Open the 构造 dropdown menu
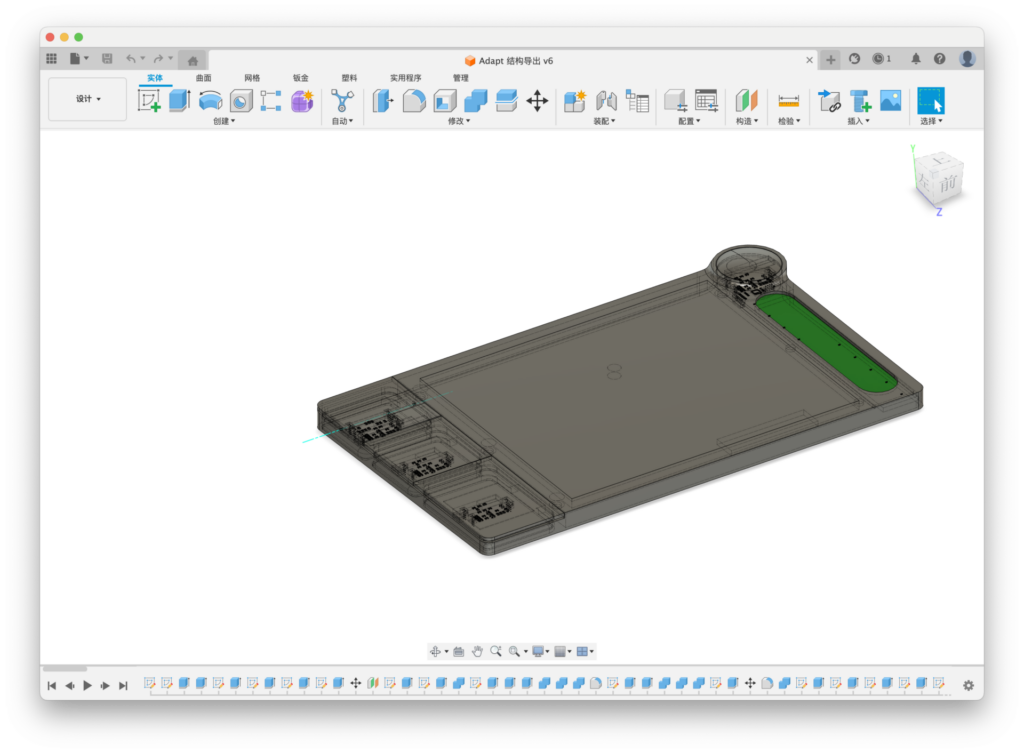The width and height of the screenshot is (1024, 753). point(747,121)
